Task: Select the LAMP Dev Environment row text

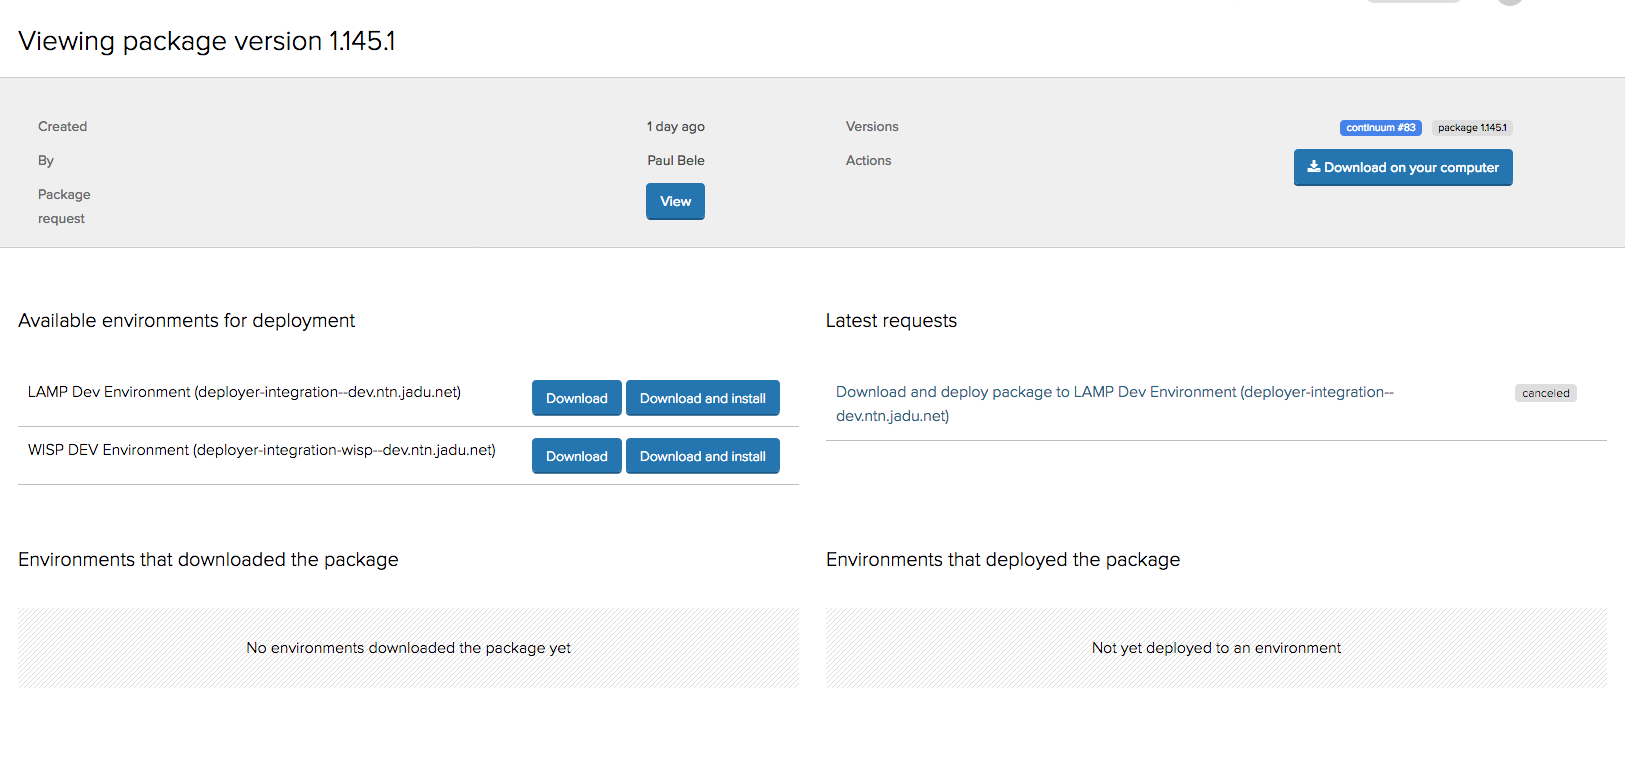Action: pos(244,392)
